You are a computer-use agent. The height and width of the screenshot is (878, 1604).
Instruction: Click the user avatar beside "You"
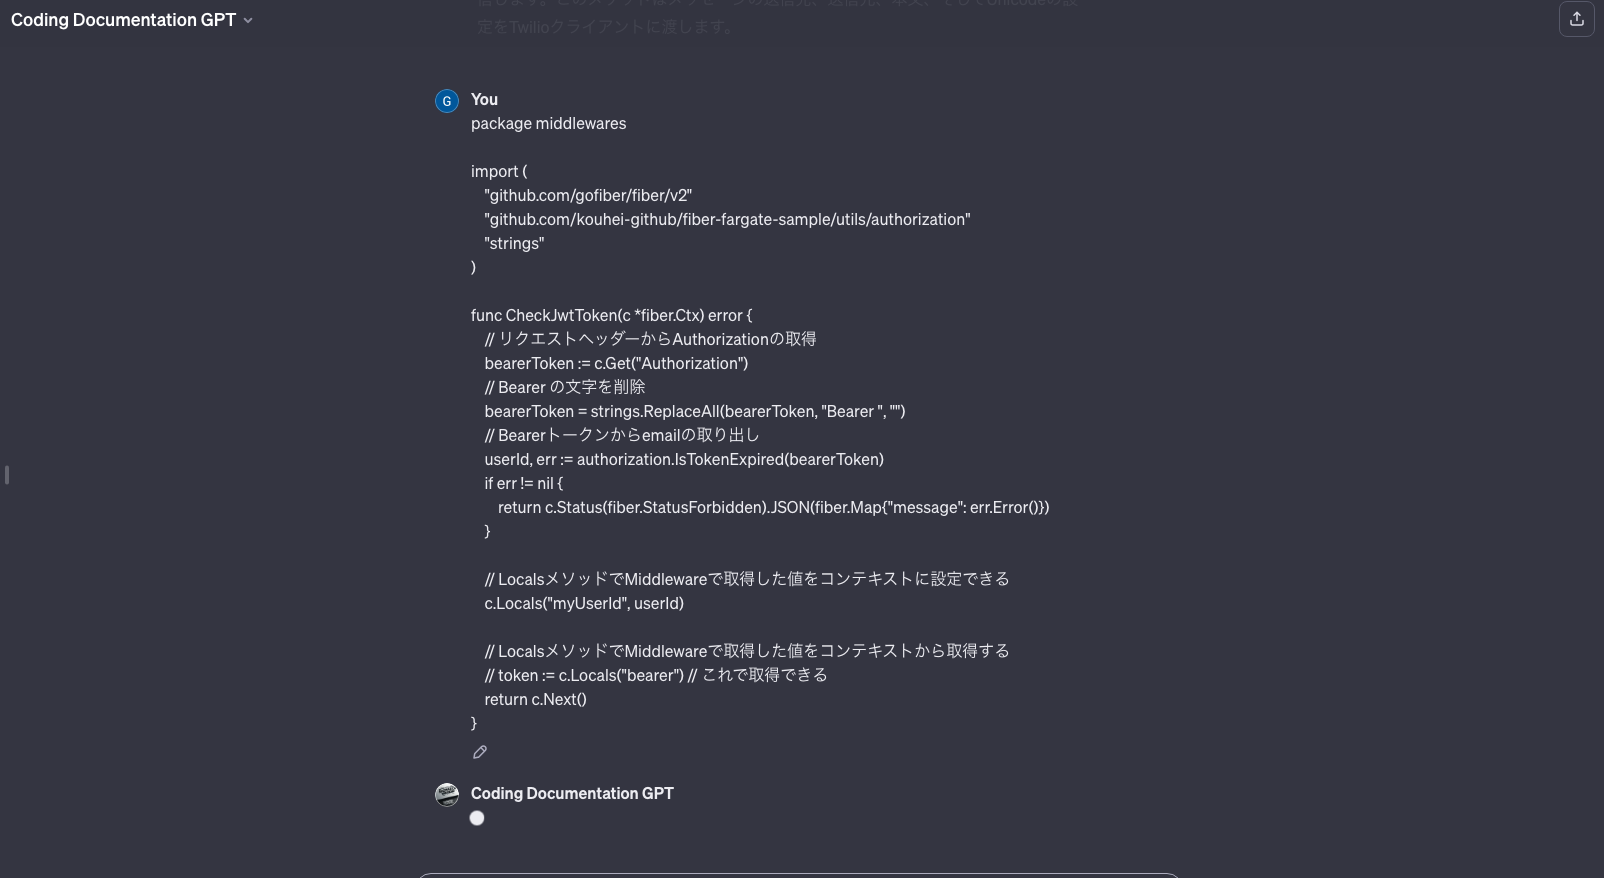[x=447, y=101]
